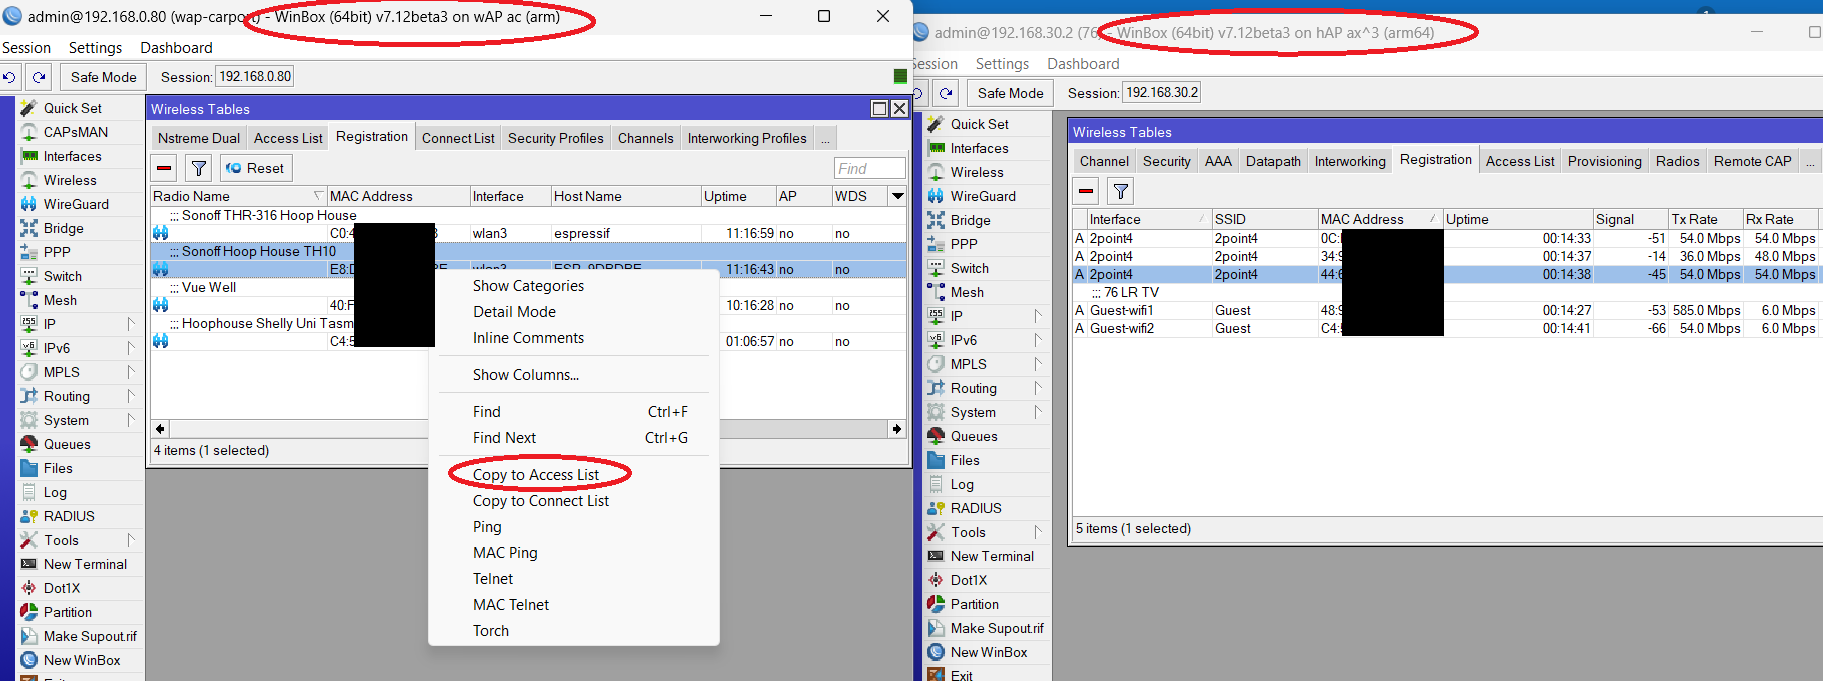Expand IP submenu in left sidebar
The height and width of the screenshot is (681, 1823).
131,324
